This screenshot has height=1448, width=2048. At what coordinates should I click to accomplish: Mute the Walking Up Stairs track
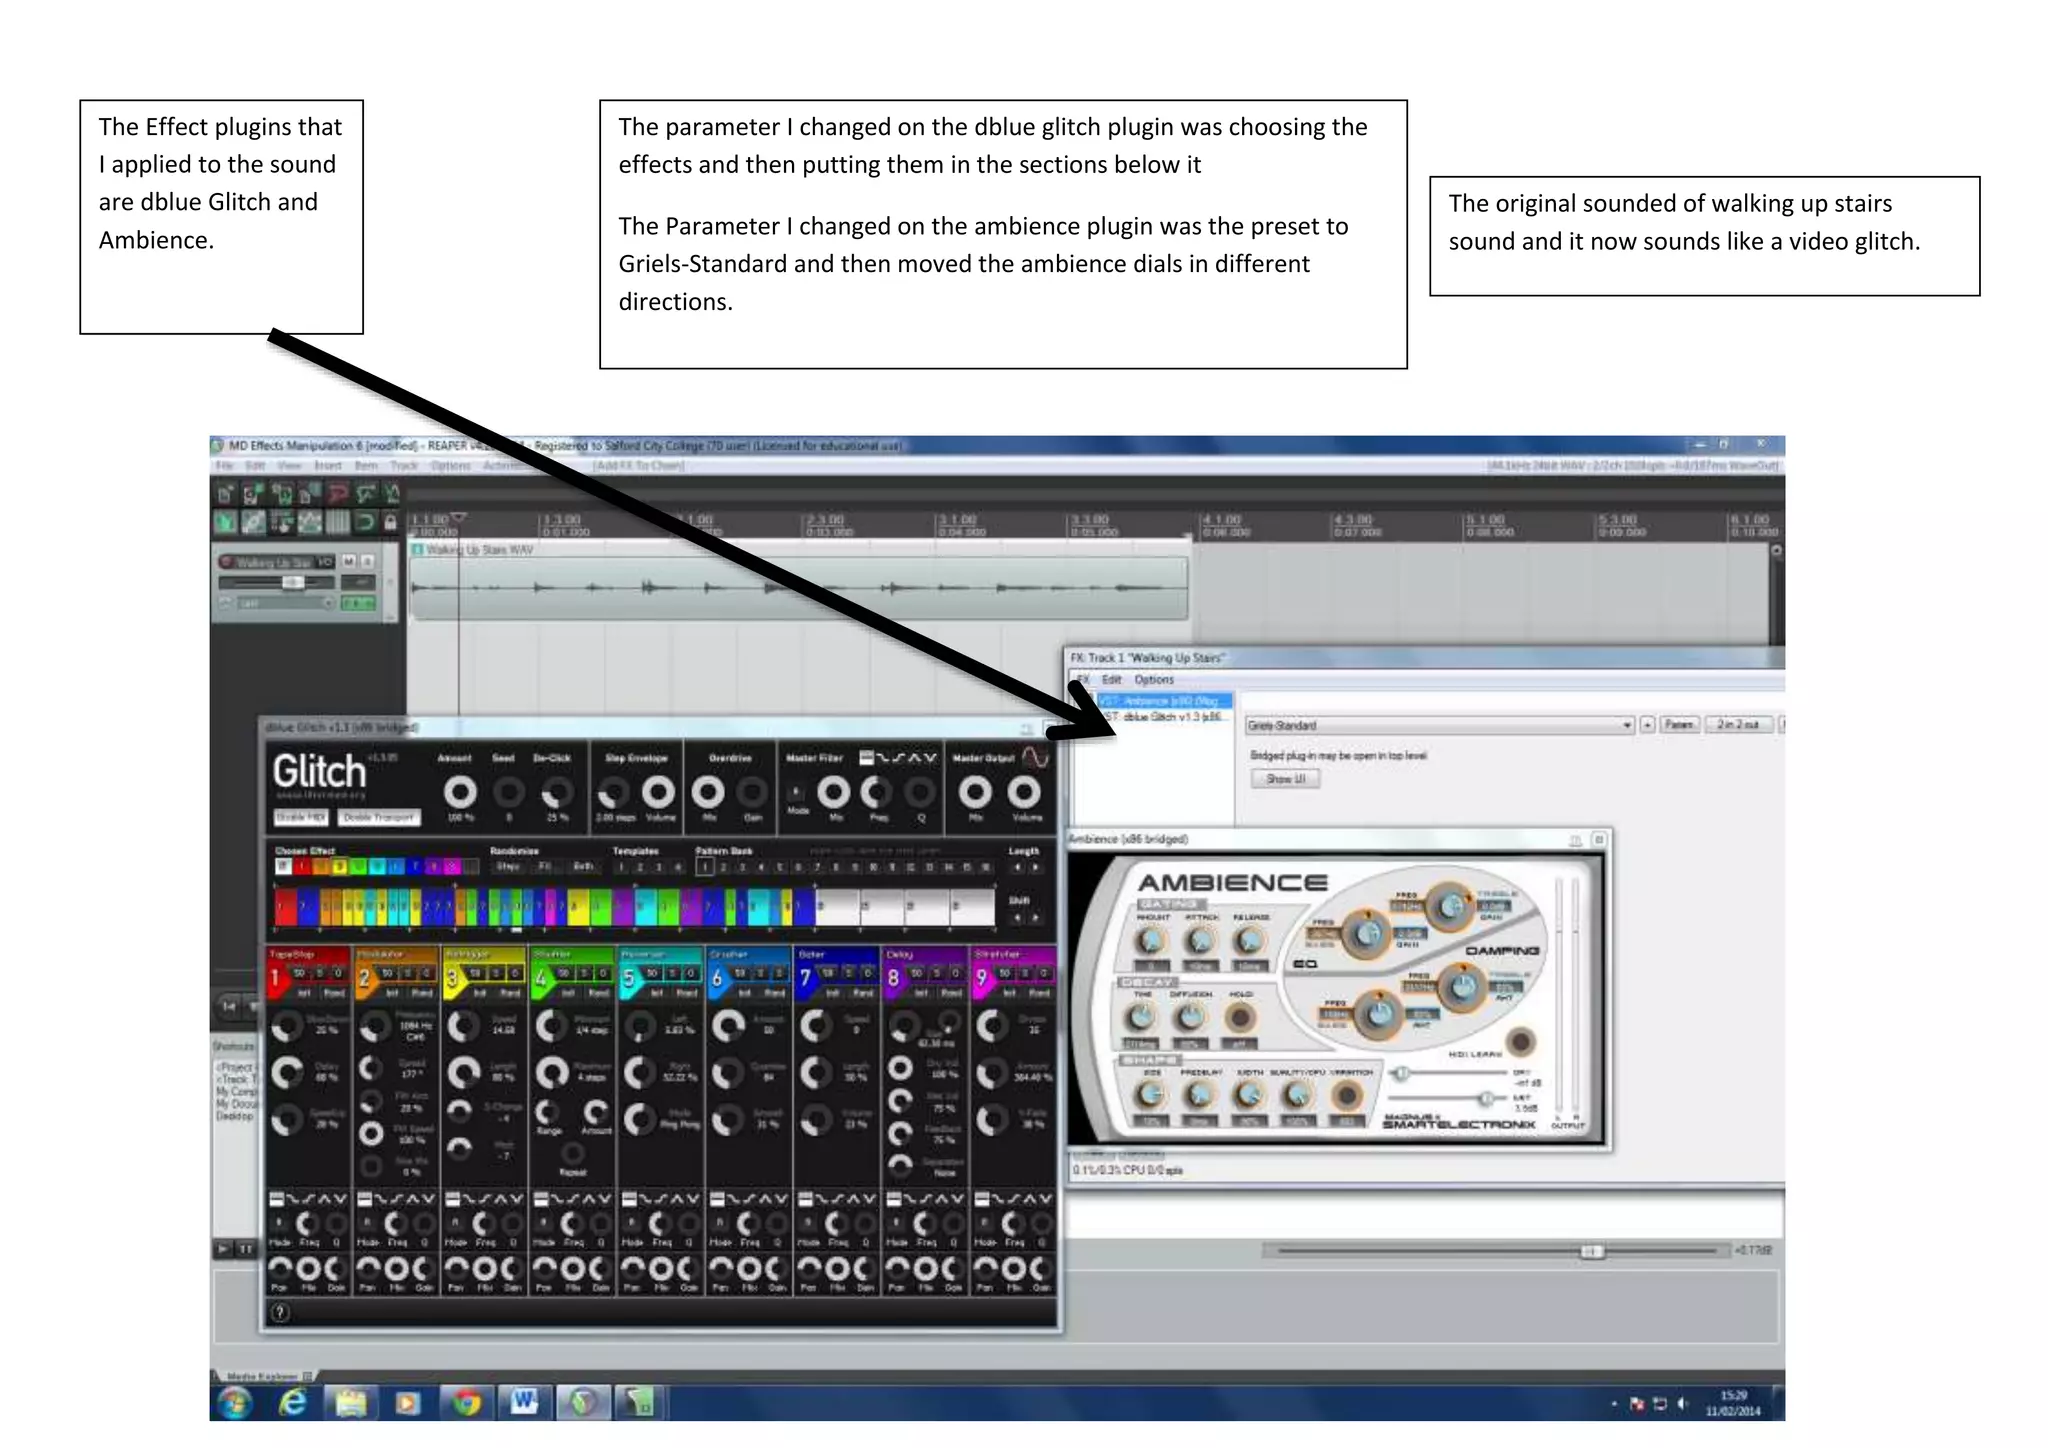[349, 562]
